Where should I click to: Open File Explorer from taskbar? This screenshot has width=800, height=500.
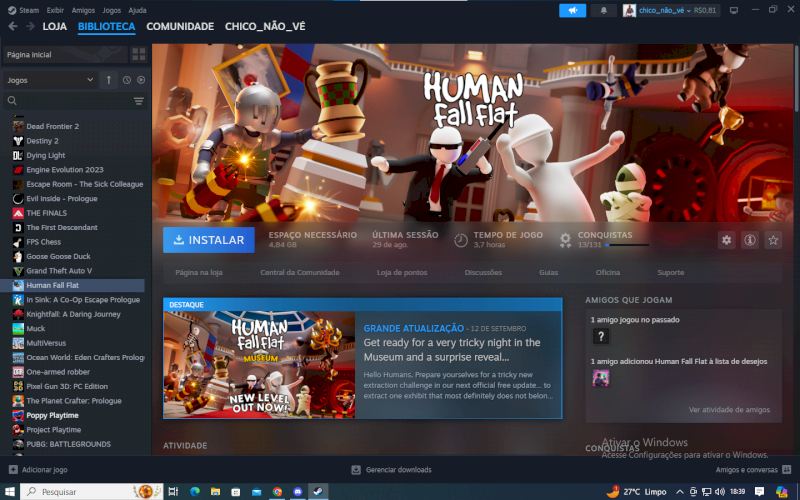[x=215, y=492]
